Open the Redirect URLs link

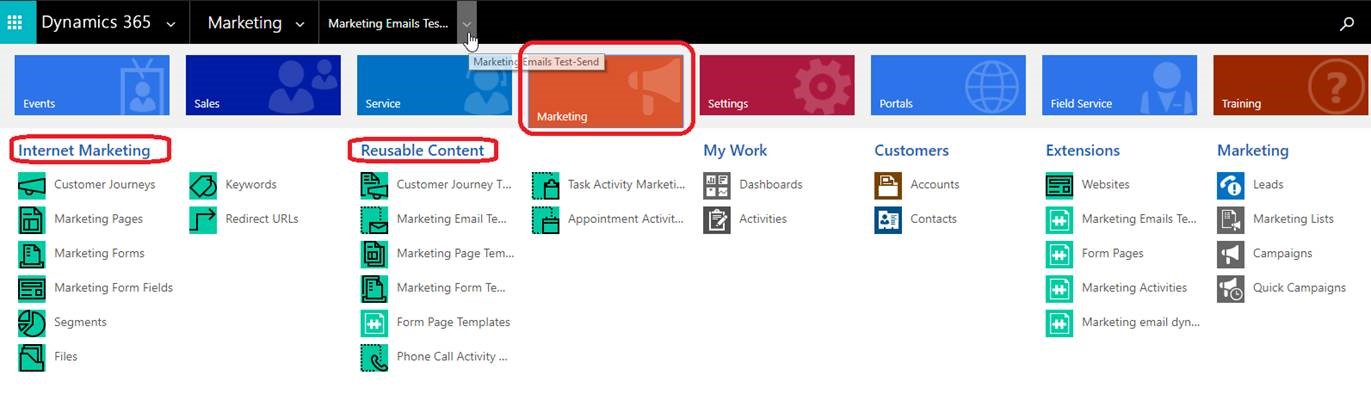[x=262, y=219]
